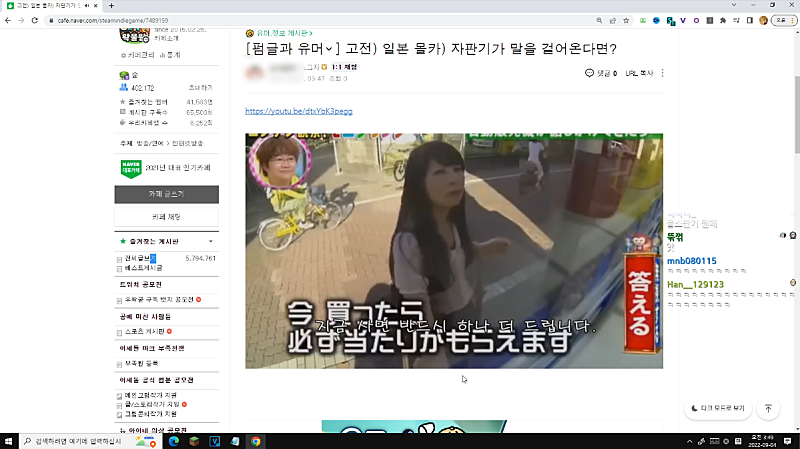The width and height of the screenshot is (800, 449).
Task: Open the Chrome icon in the taskbar
Action: click(256, 441)
